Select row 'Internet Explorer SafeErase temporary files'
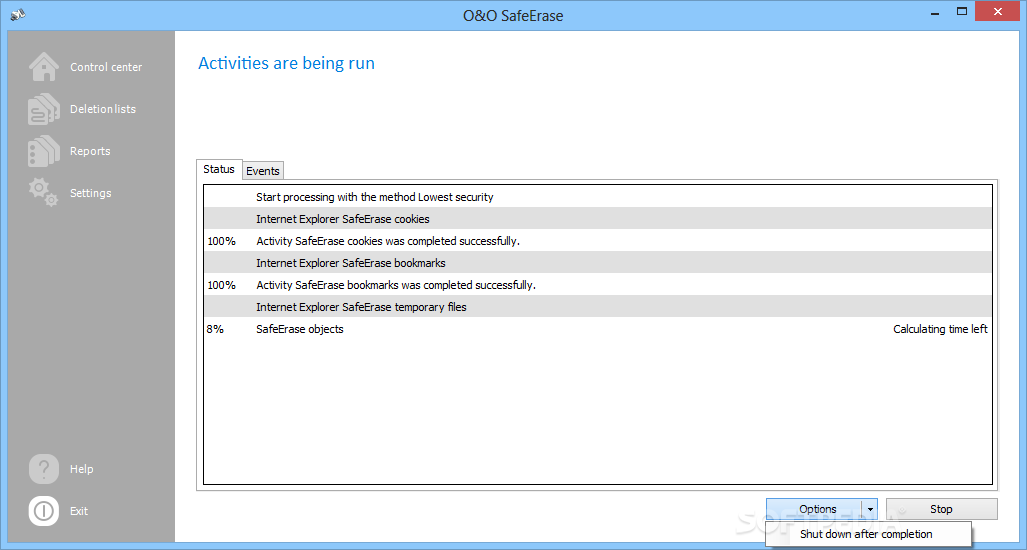1027x550 pixels. pyautogui.click(x=597, y=307)
